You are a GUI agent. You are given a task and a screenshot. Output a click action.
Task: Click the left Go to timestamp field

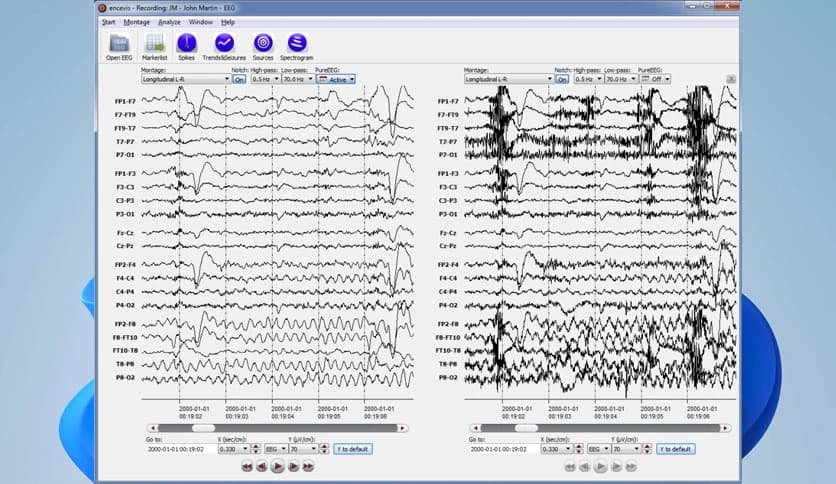175,449
